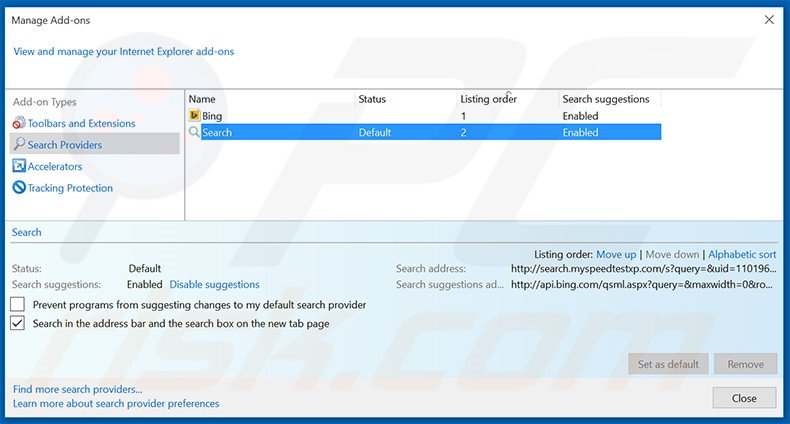Click the Set as default button
Viewport: 790px width, 424px height.
click(668, 364)
